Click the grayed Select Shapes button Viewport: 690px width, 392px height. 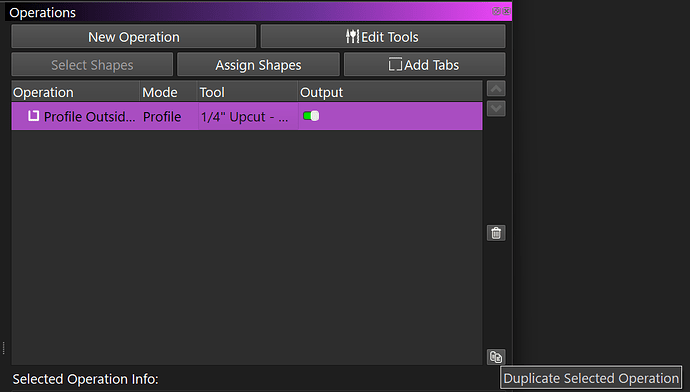coord(92,65)
